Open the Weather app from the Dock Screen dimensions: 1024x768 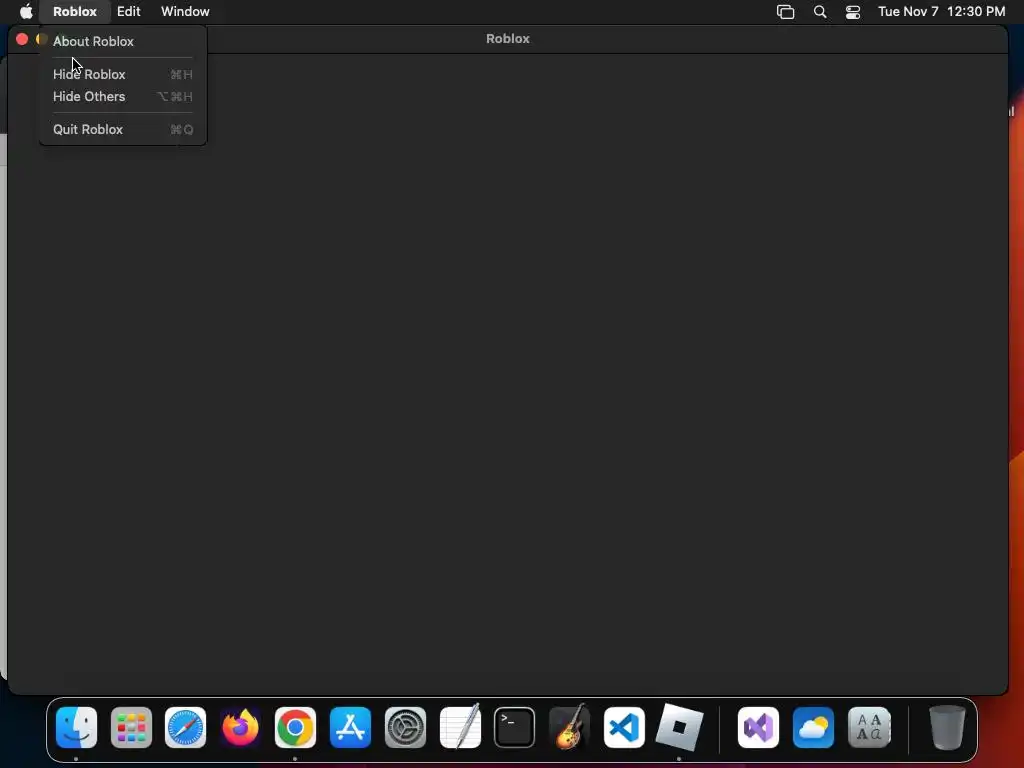[x=813, y=728]
